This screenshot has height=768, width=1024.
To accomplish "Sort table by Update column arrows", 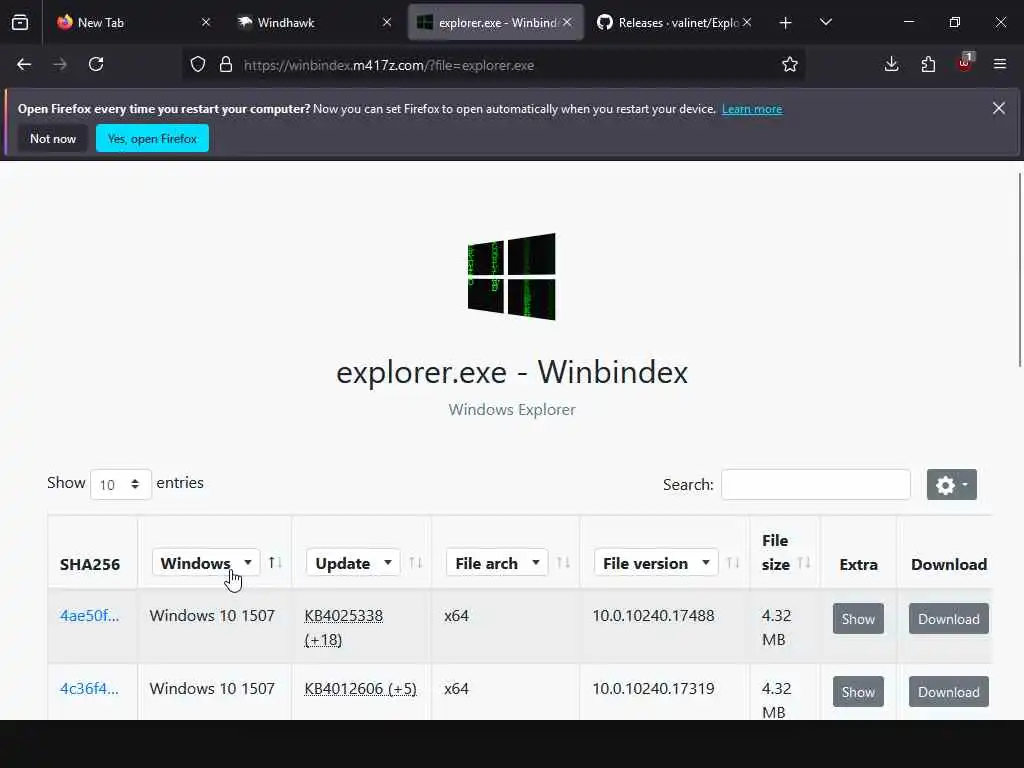I will point(416,563).
